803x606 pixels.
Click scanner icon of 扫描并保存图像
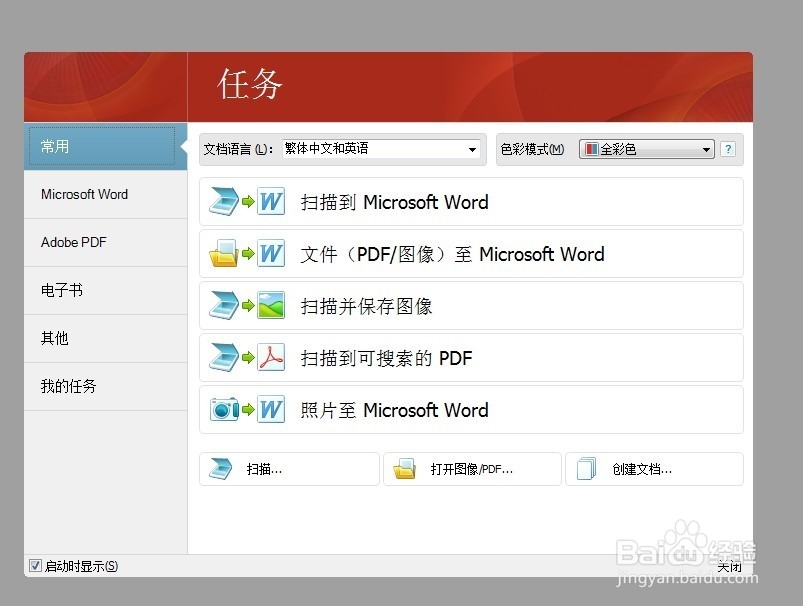[224, 306]
